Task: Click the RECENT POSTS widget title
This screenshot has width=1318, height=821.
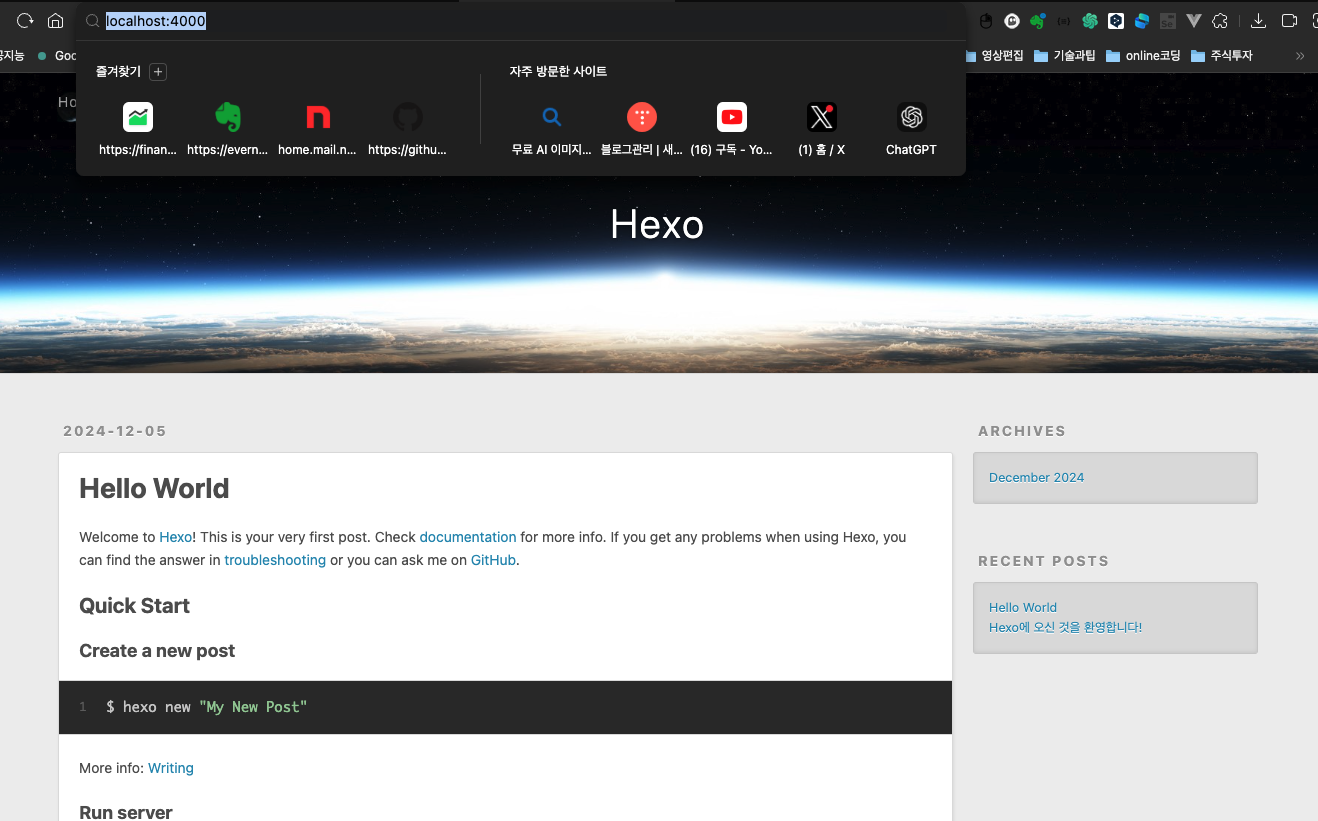Action: pos(1043,561)
